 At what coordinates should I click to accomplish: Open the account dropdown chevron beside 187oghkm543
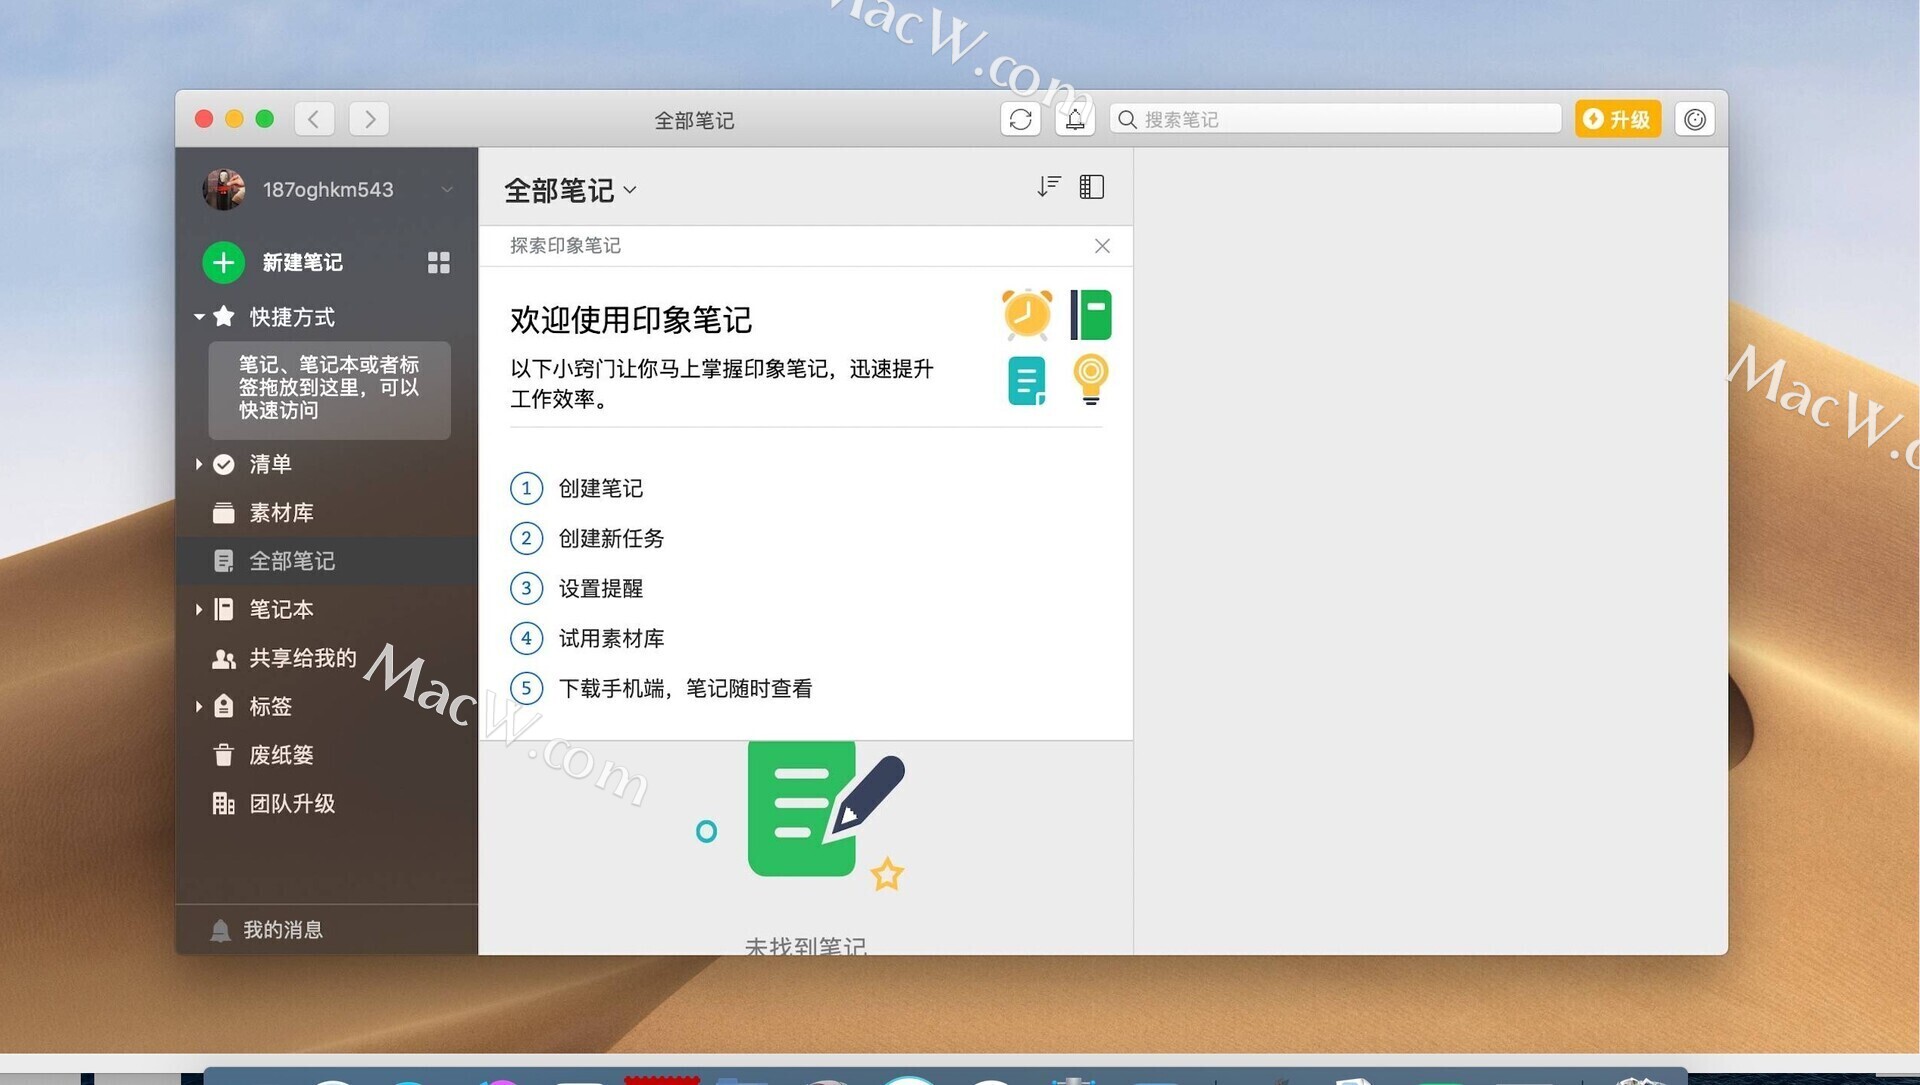447,189
